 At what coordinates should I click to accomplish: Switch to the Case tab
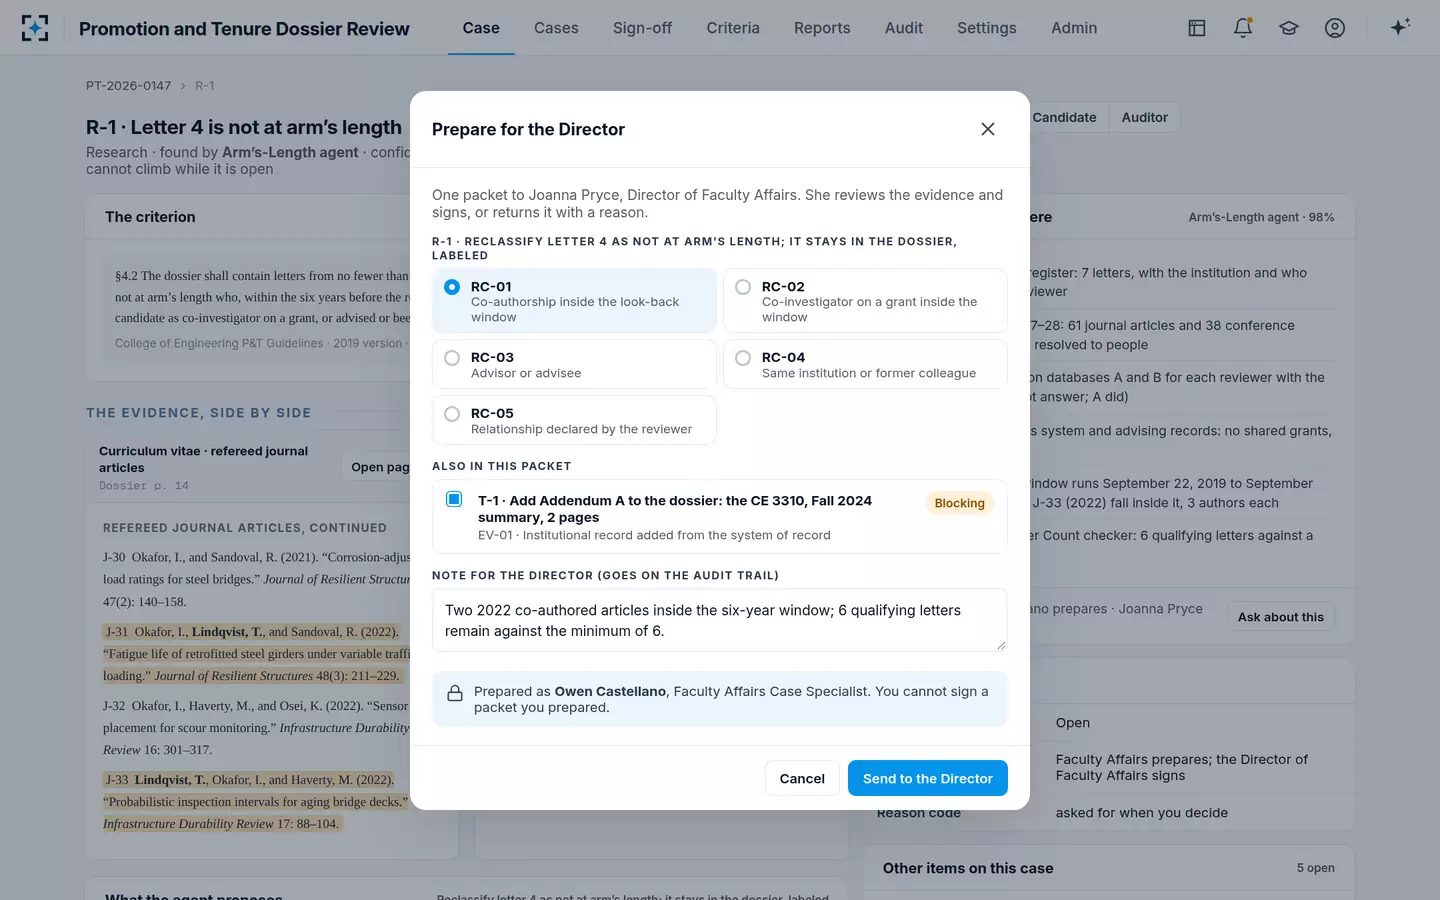click(481, 28)
